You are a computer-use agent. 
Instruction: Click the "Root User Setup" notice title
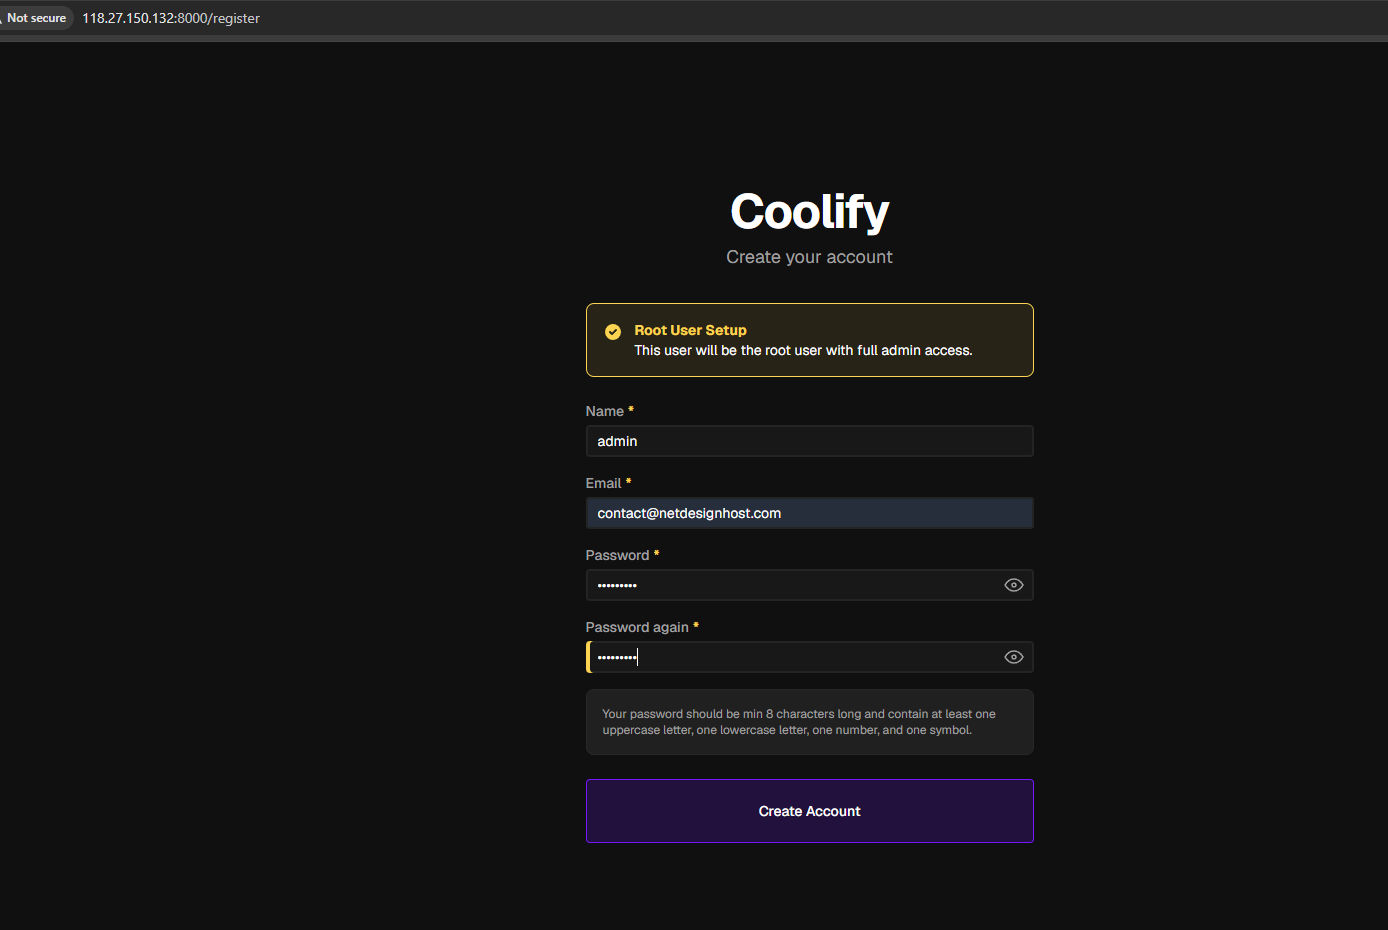pyautogui.click(x=690, y=330)
